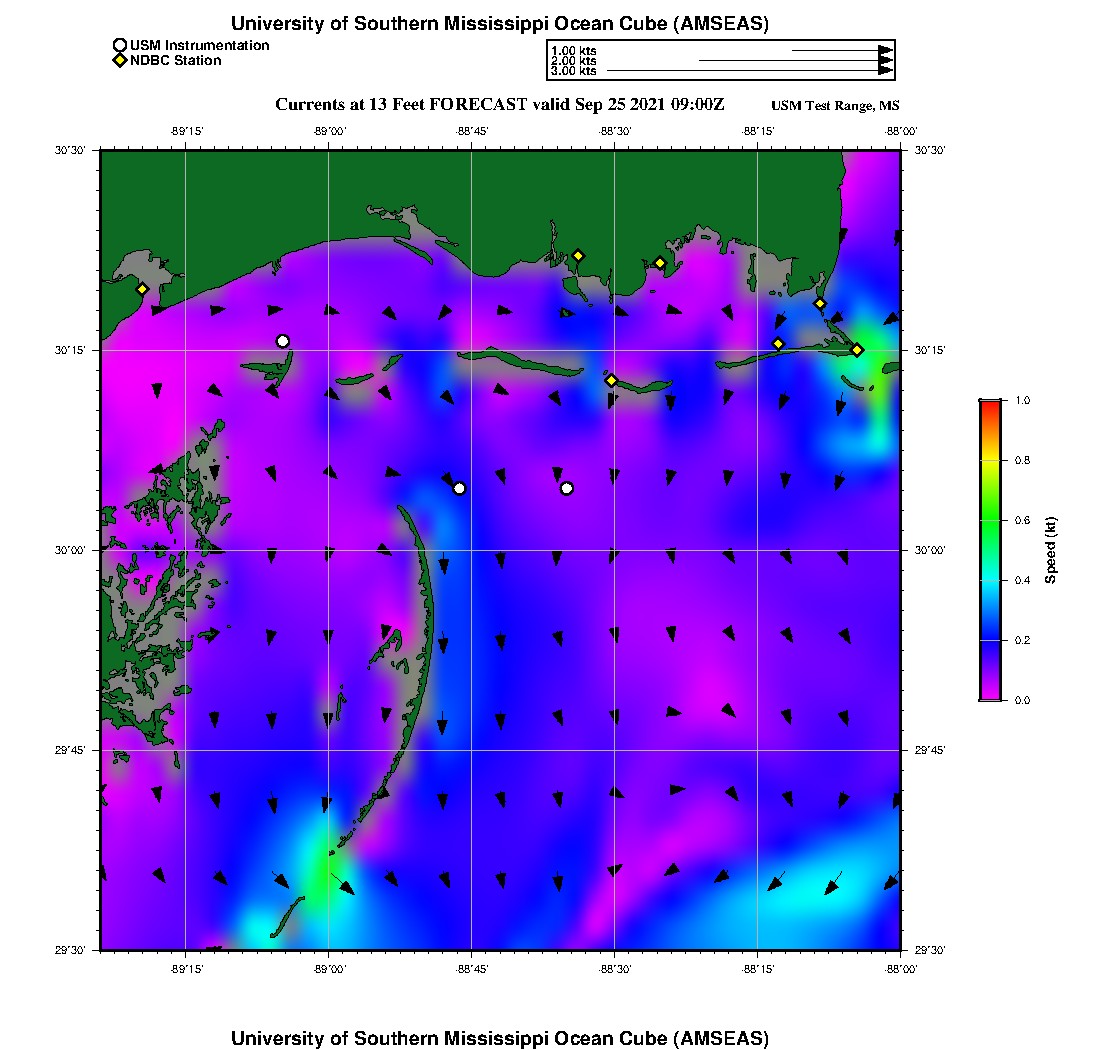The image size is (1100, 1050).
Task: Select the northernmost yellow NDBC station diamond
Action: pos(578,255)
